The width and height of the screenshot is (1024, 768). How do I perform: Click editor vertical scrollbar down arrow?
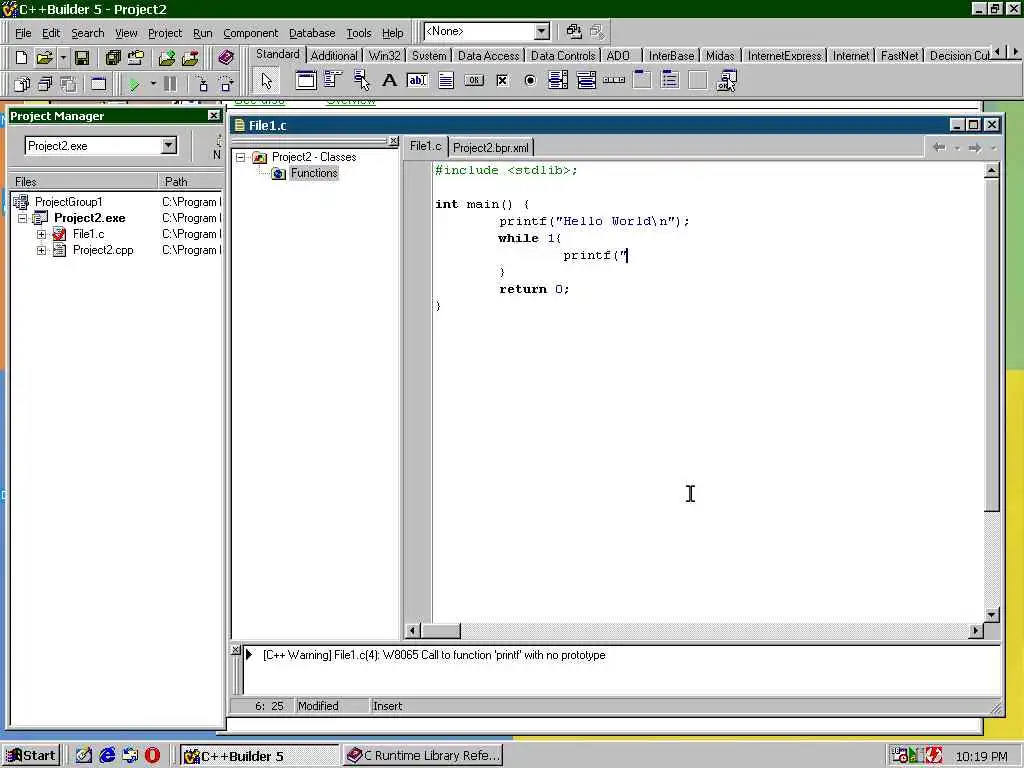tap(991, 615)
